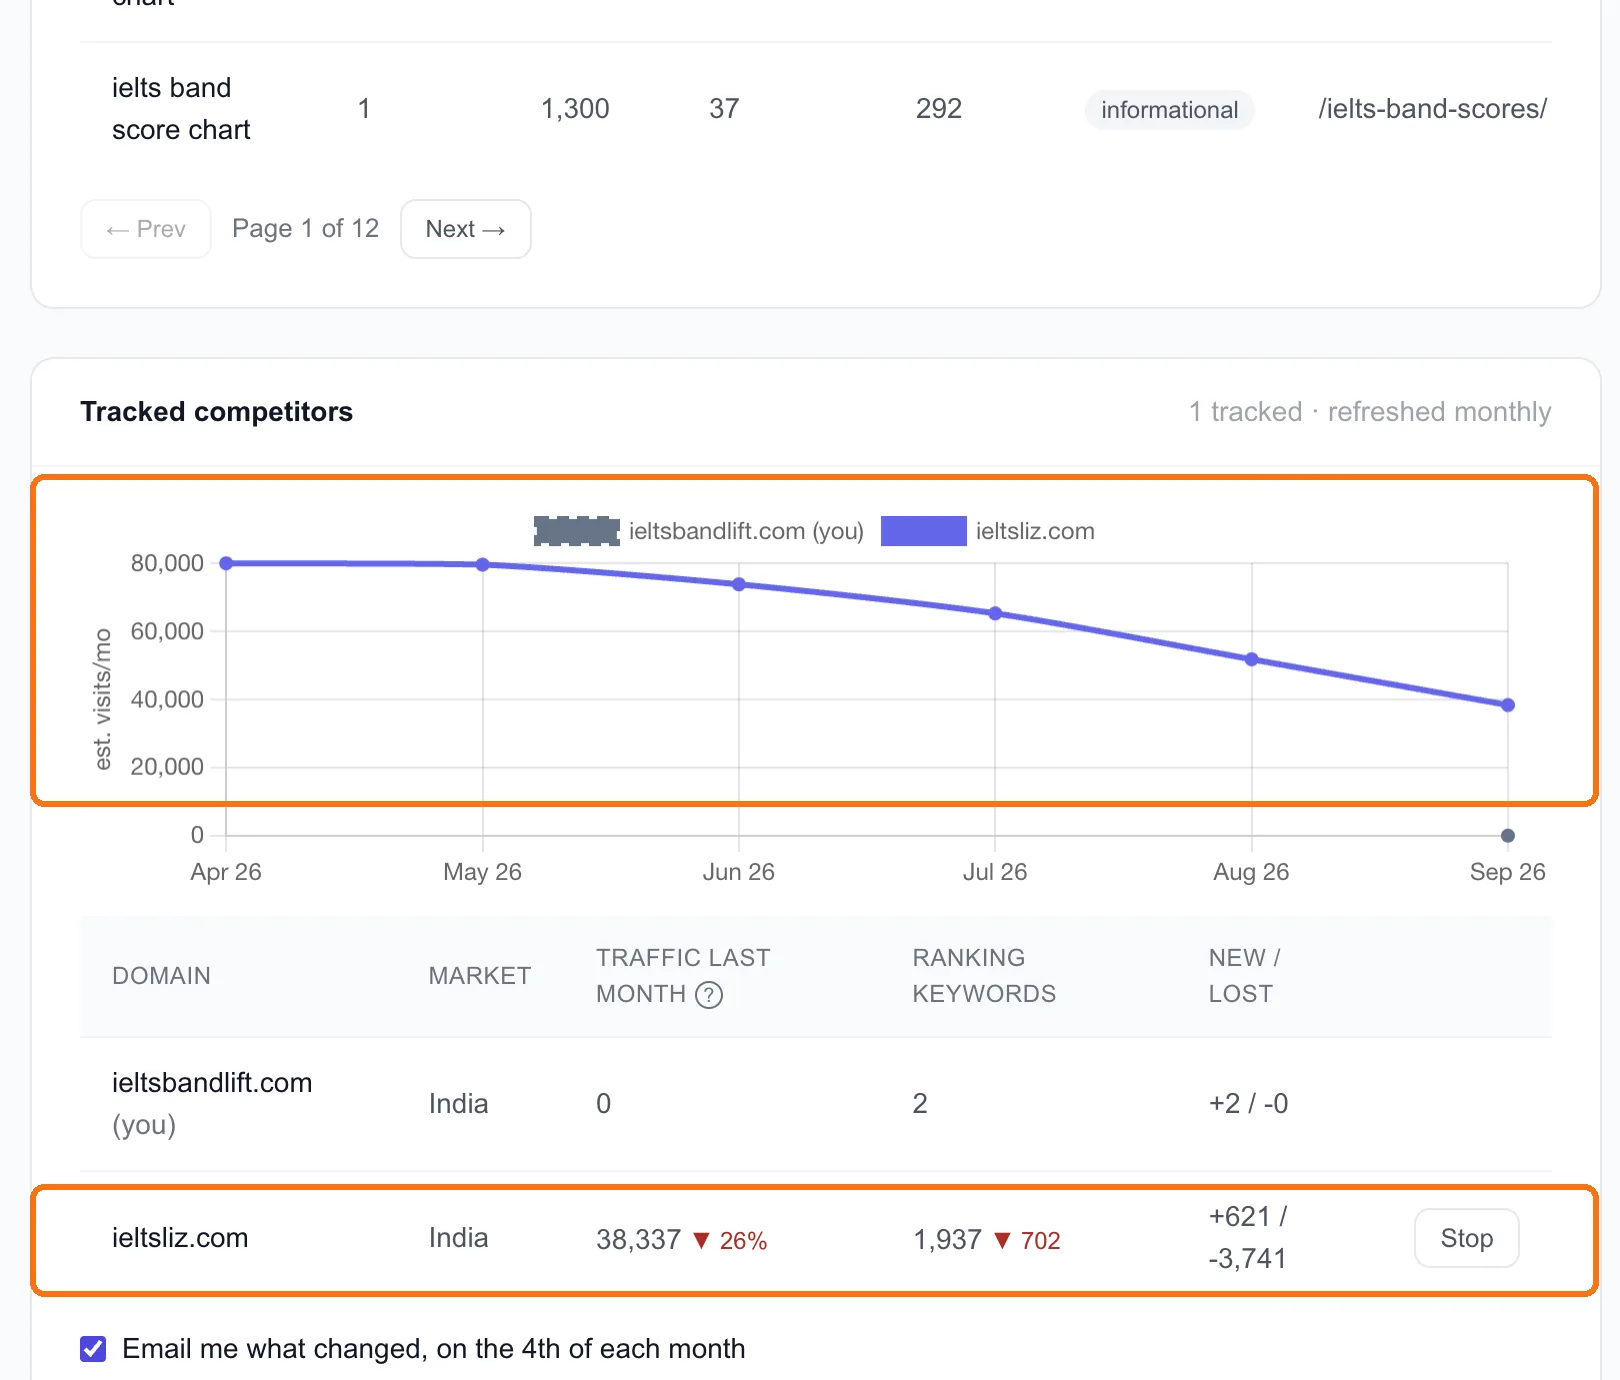Click the New / Lost column header

click(1245, 976)
